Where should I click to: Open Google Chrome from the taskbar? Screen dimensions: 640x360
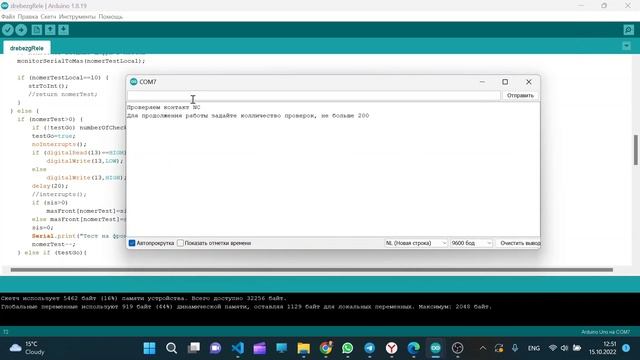(326, 348)
